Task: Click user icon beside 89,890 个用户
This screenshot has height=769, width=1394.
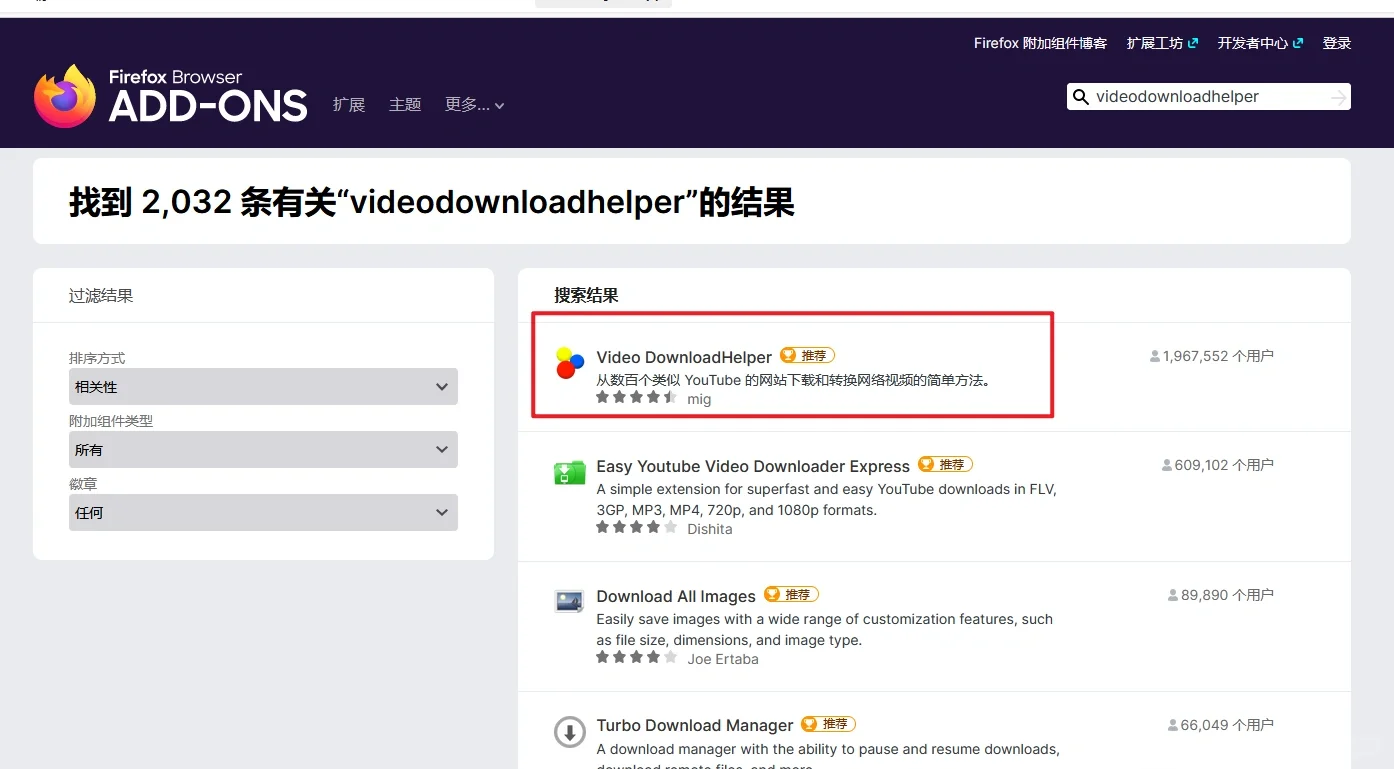Action: (x=1173, y=595)
